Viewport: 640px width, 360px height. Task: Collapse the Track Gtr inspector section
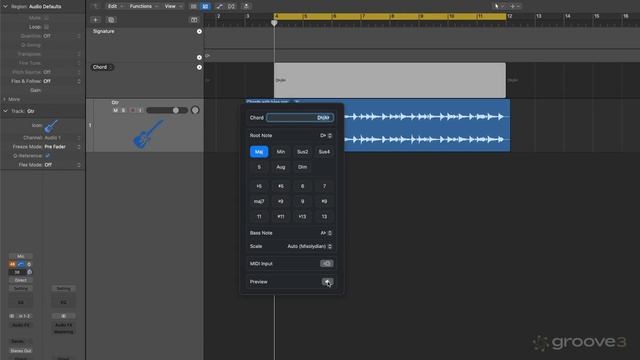pyautogui.click(x=5, y=111)
